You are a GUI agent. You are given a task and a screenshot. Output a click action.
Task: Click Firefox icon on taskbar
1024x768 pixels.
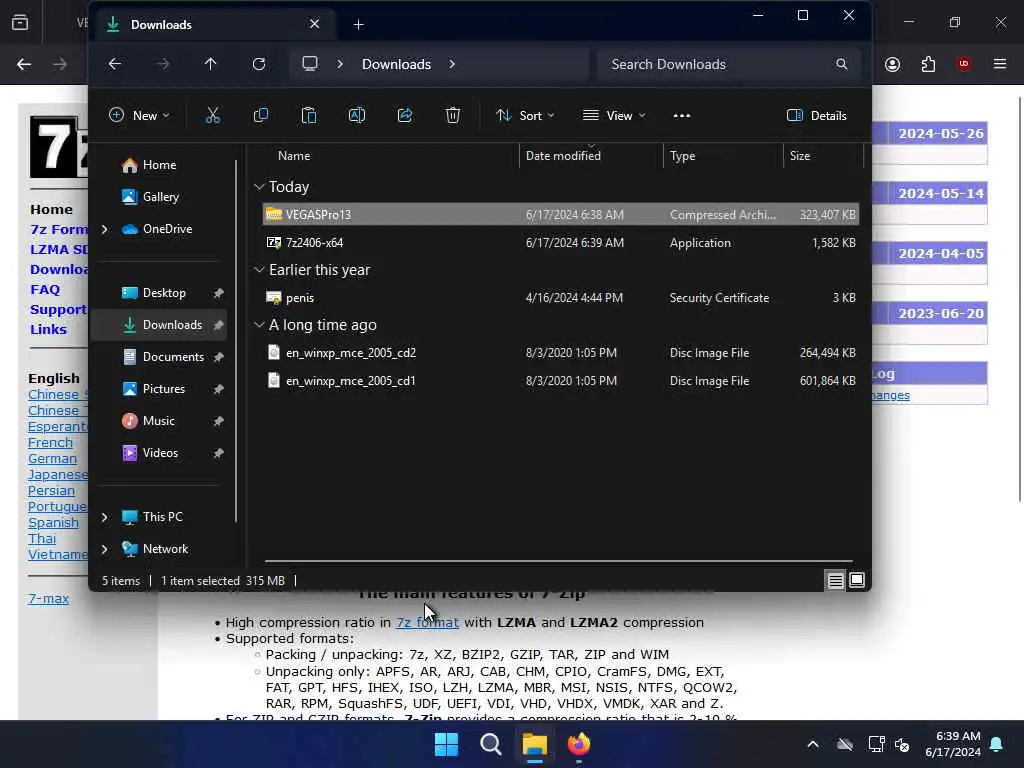click(x=579, y=744)
